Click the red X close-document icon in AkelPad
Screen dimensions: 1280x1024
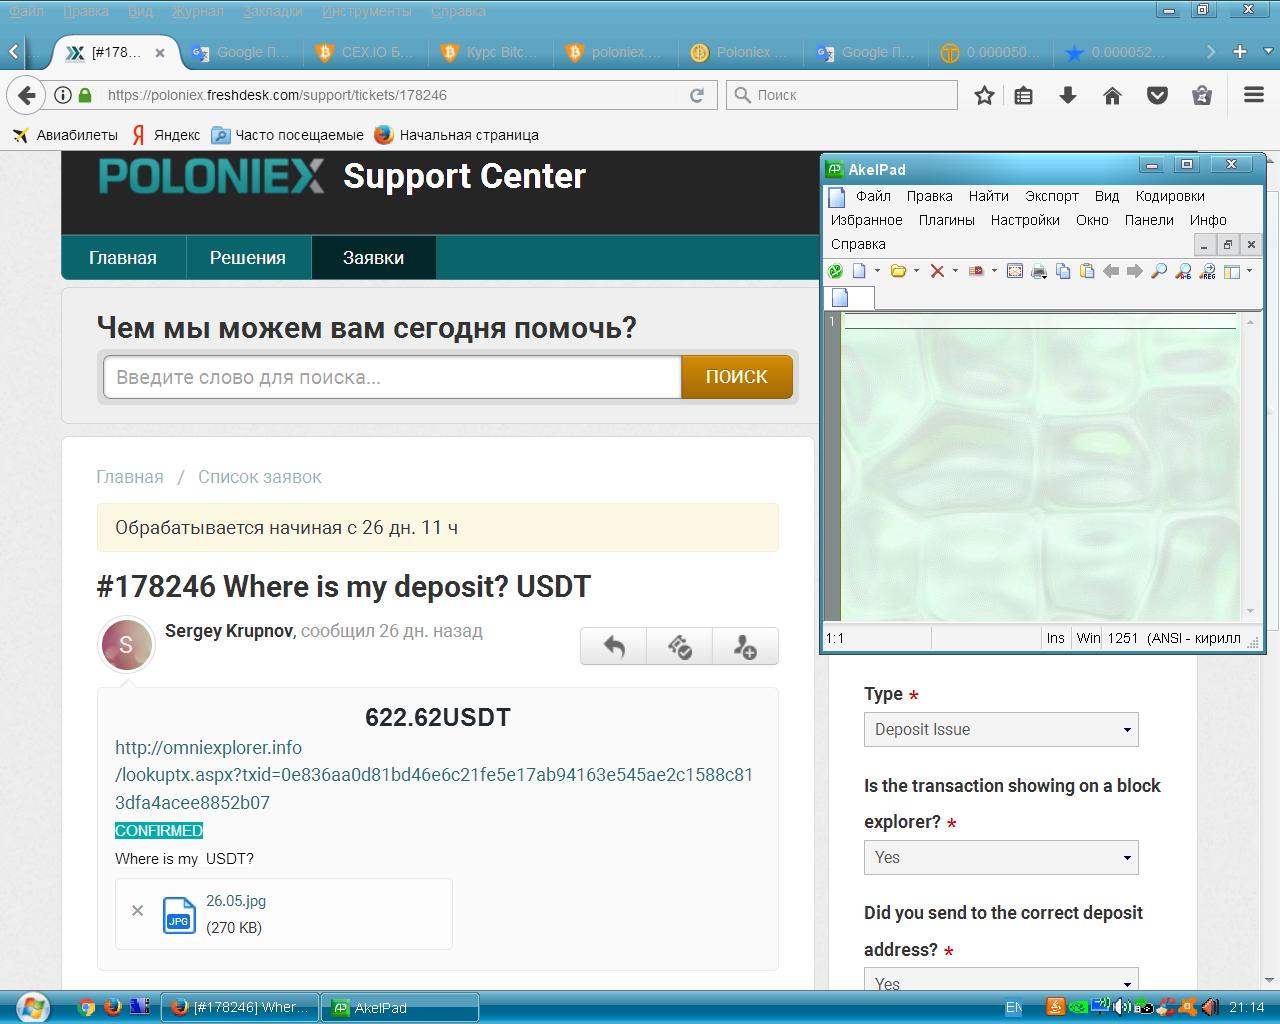point(937,271)
